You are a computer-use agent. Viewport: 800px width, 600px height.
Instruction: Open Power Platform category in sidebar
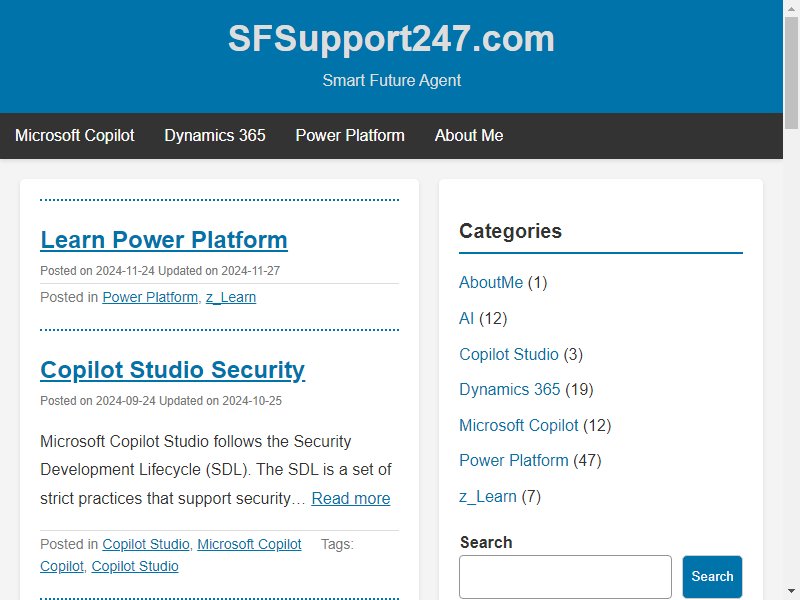pyautogui.click(x=514, y=460)
